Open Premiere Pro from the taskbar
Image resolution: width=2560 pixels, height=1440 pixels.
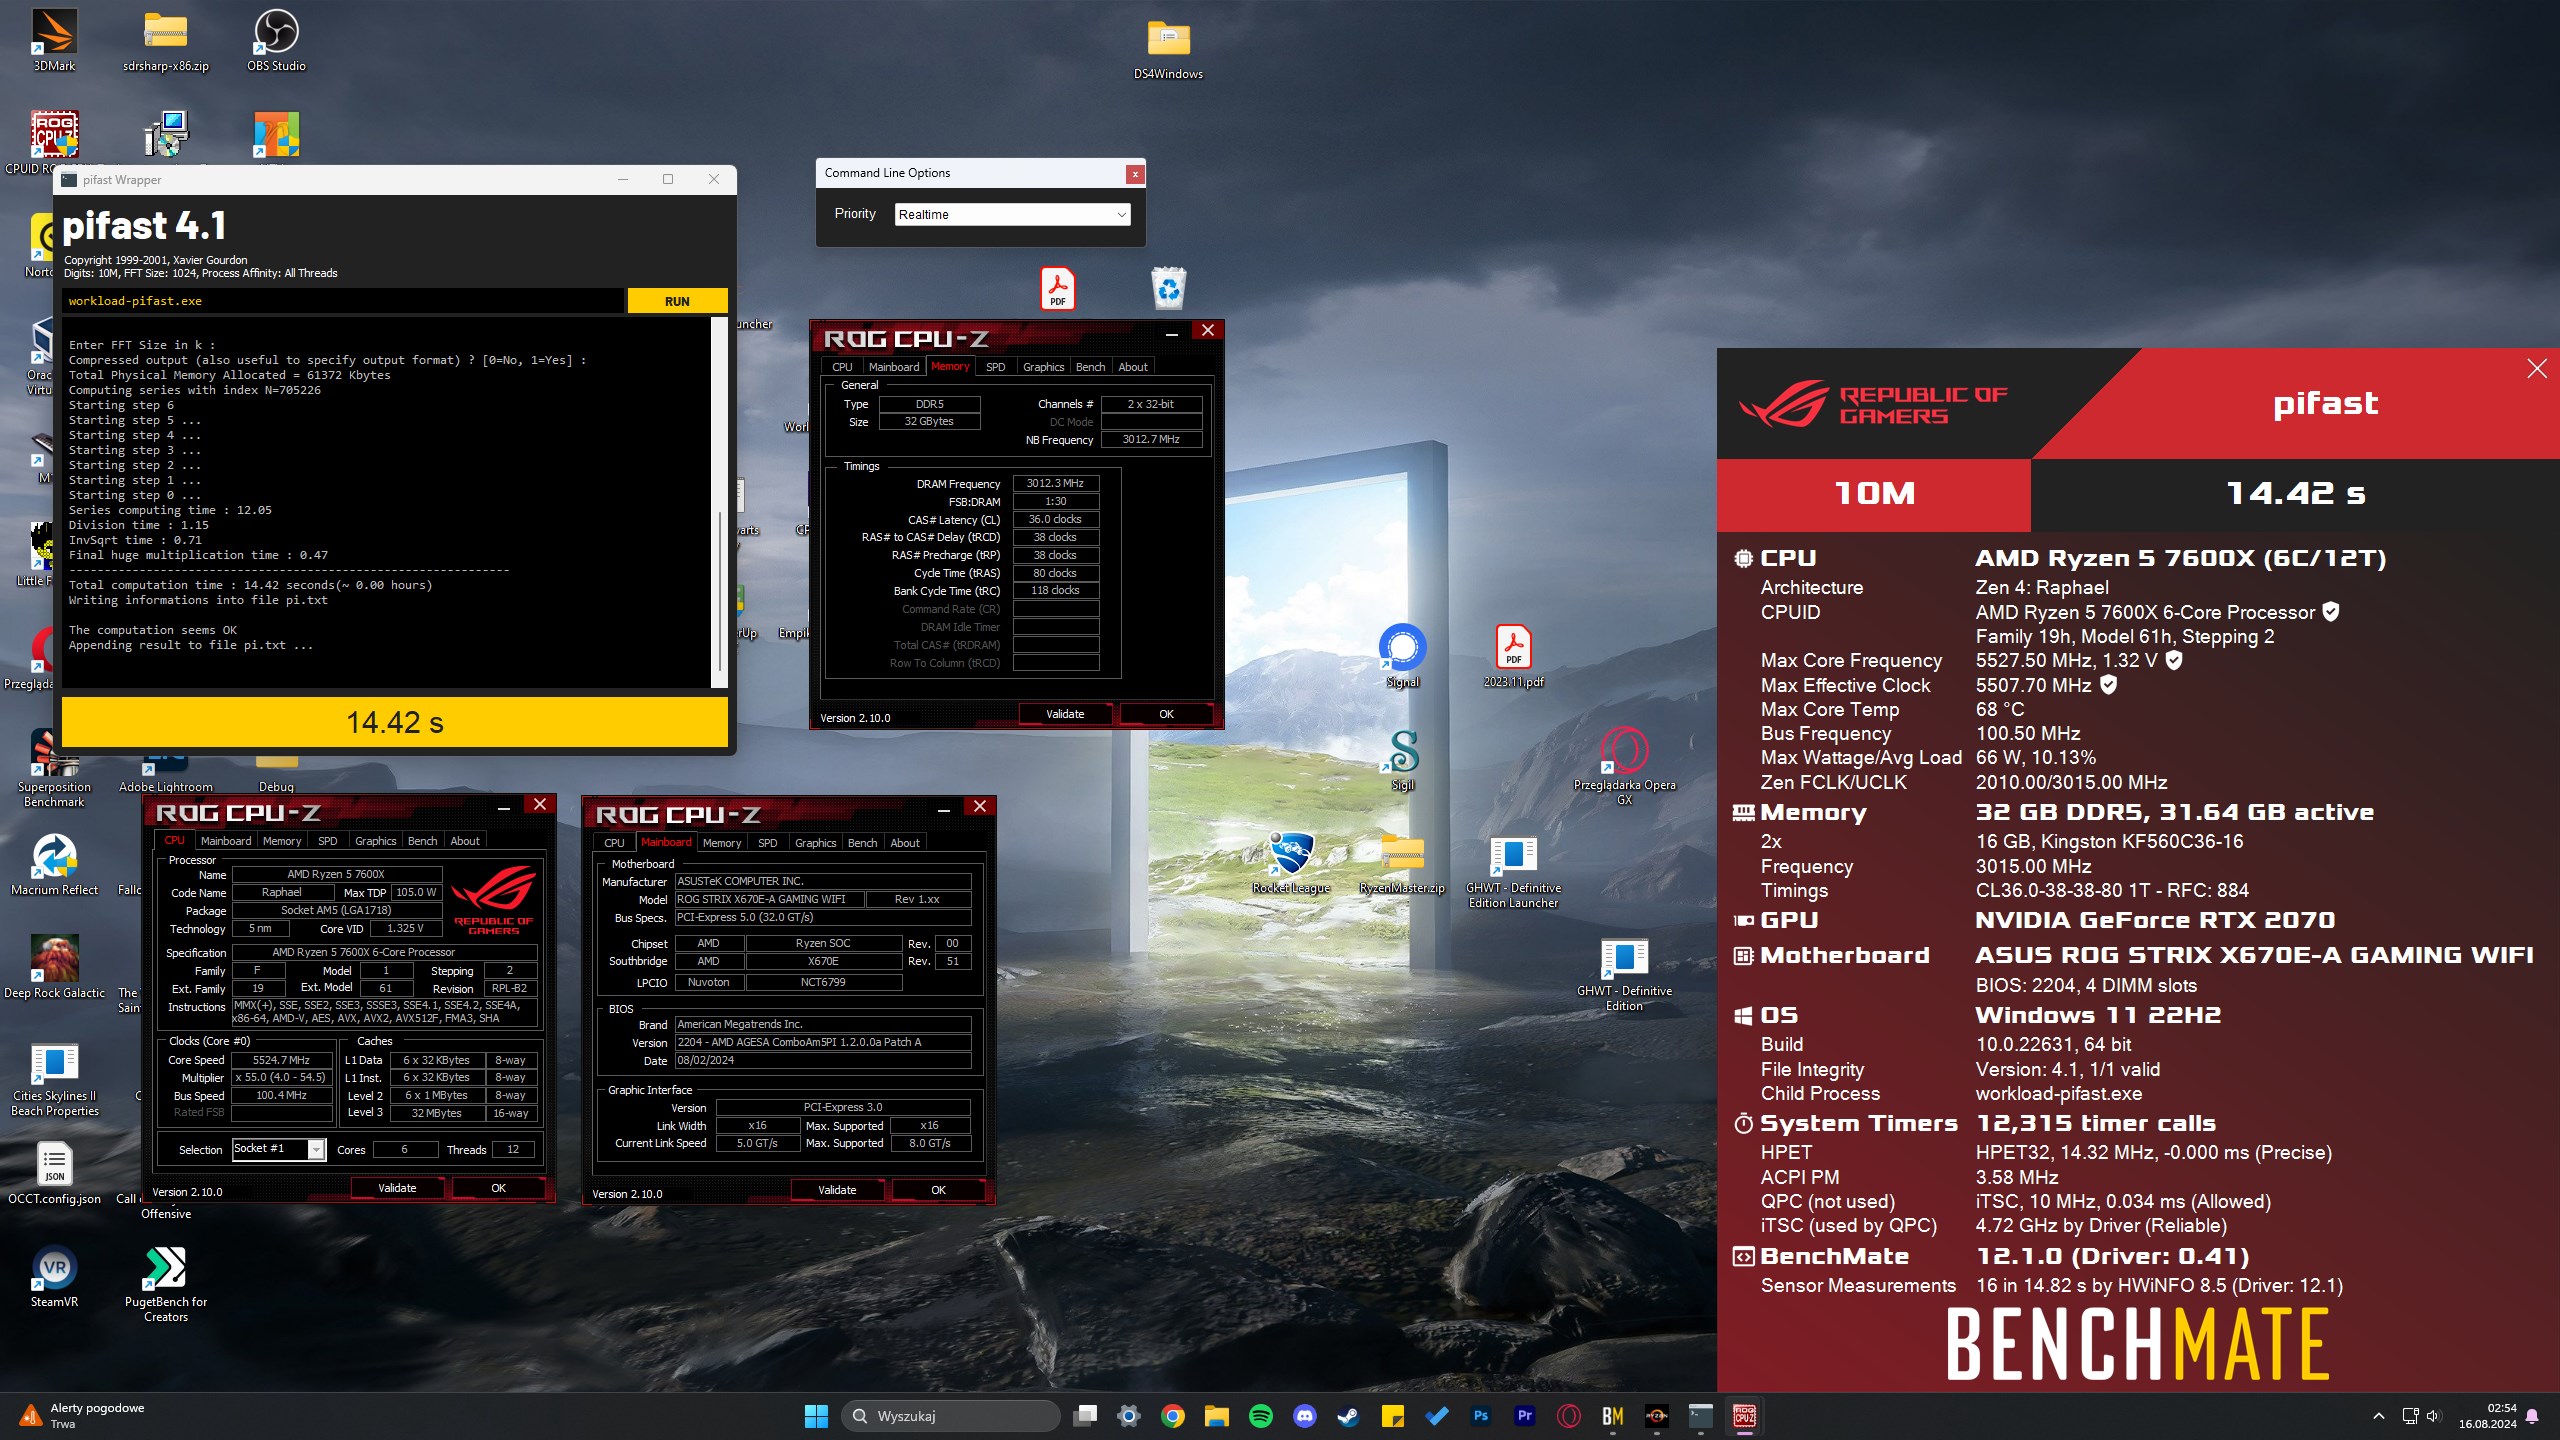[1525, 1416]
